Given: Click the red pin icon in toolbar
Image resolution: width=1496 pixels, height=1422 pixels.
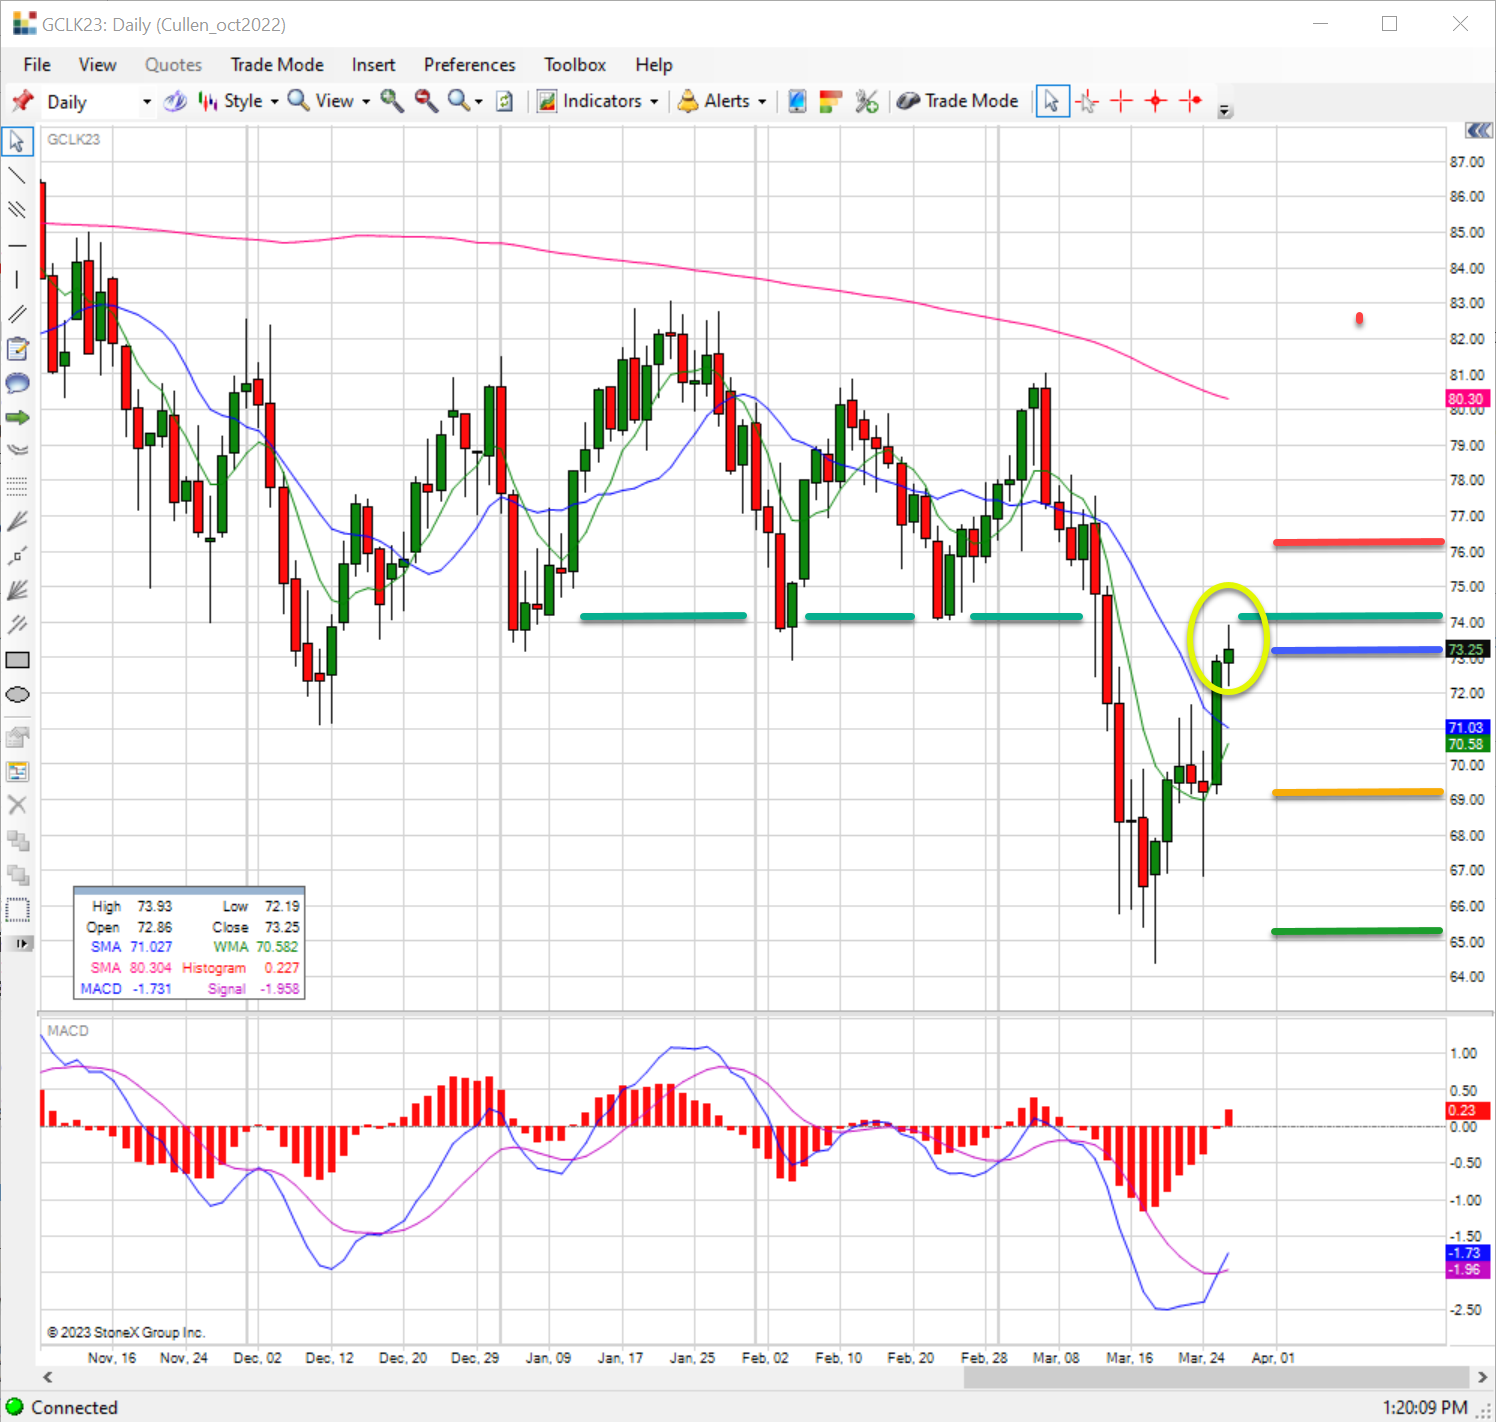Looking at the screenshot, I should pyautogui.click(x=22, y=101).
